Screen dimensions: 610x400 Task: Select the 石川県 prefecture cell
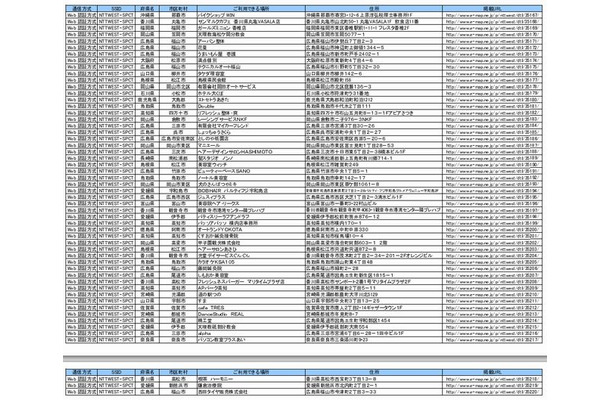147,93
